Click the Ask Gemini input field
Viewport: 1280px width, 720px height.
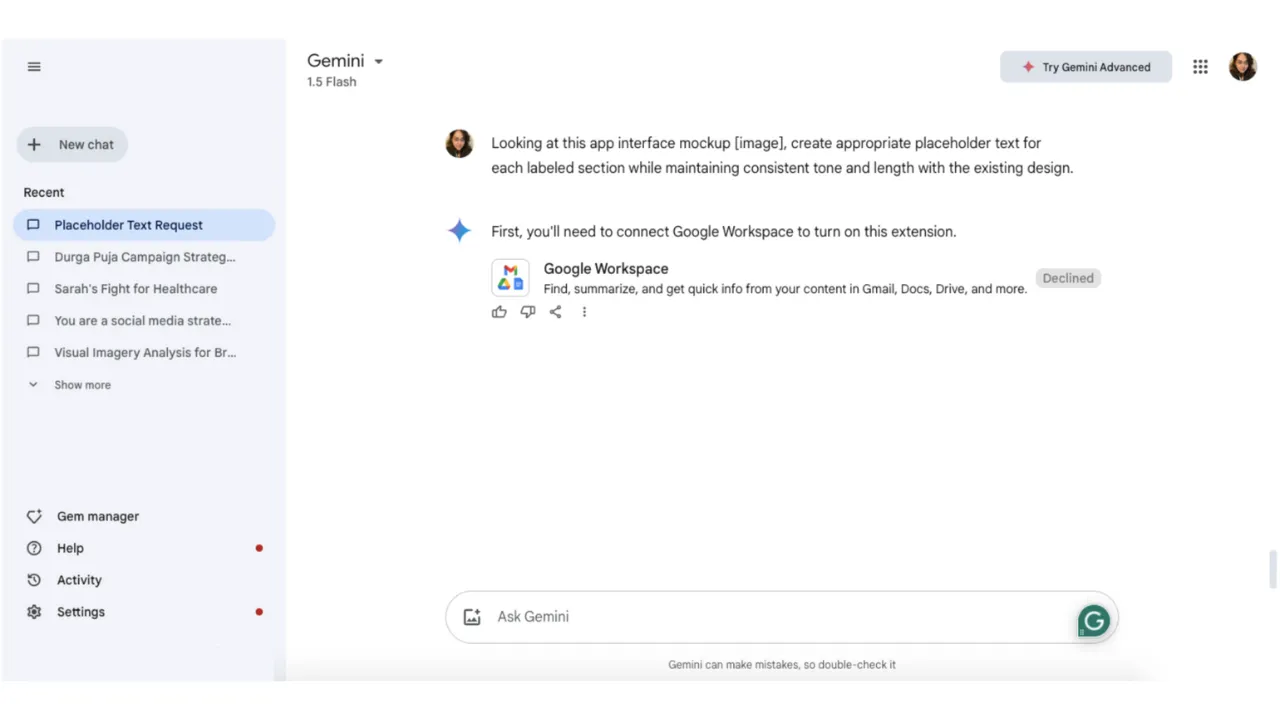click(782, 617)
